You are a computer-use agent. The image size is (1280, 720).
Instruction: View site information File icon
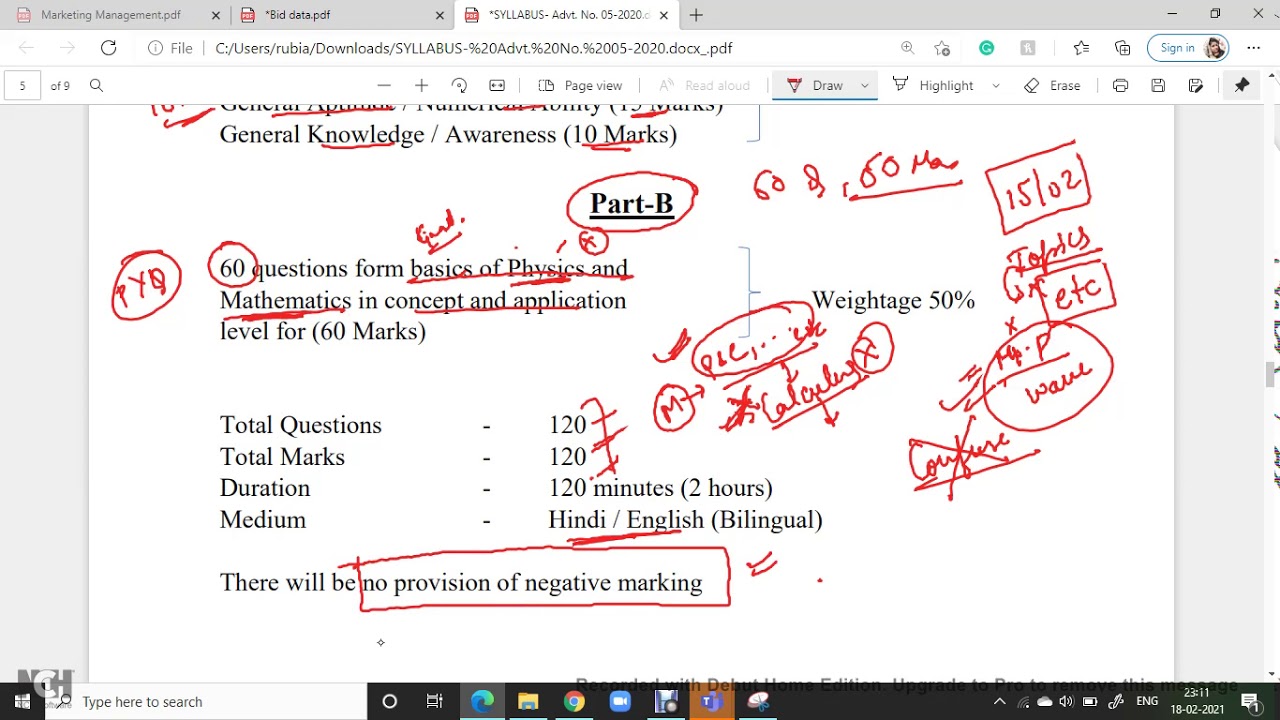170,48
